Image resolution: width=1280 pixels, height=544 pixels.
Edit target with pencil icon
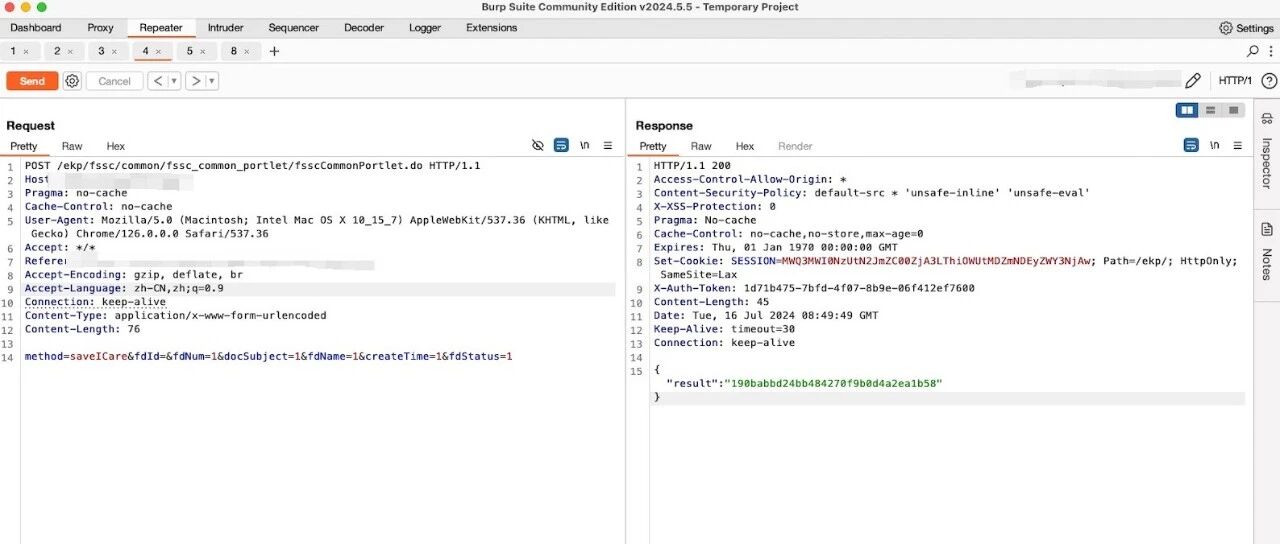(x=1192, y=81)
